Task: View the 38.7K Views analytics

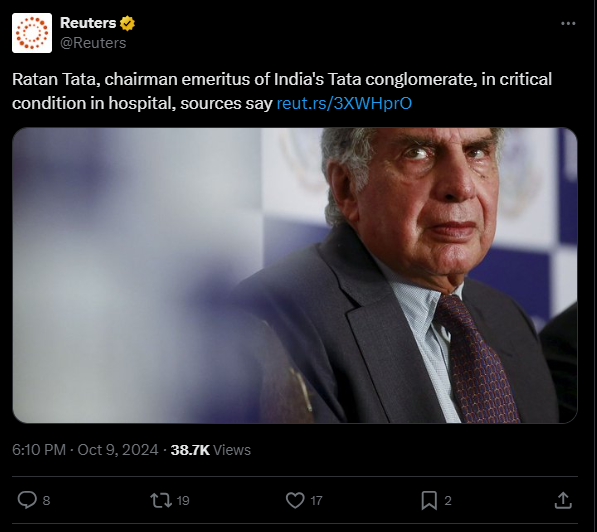Action: pyautogui.click(x=211, y=450)
